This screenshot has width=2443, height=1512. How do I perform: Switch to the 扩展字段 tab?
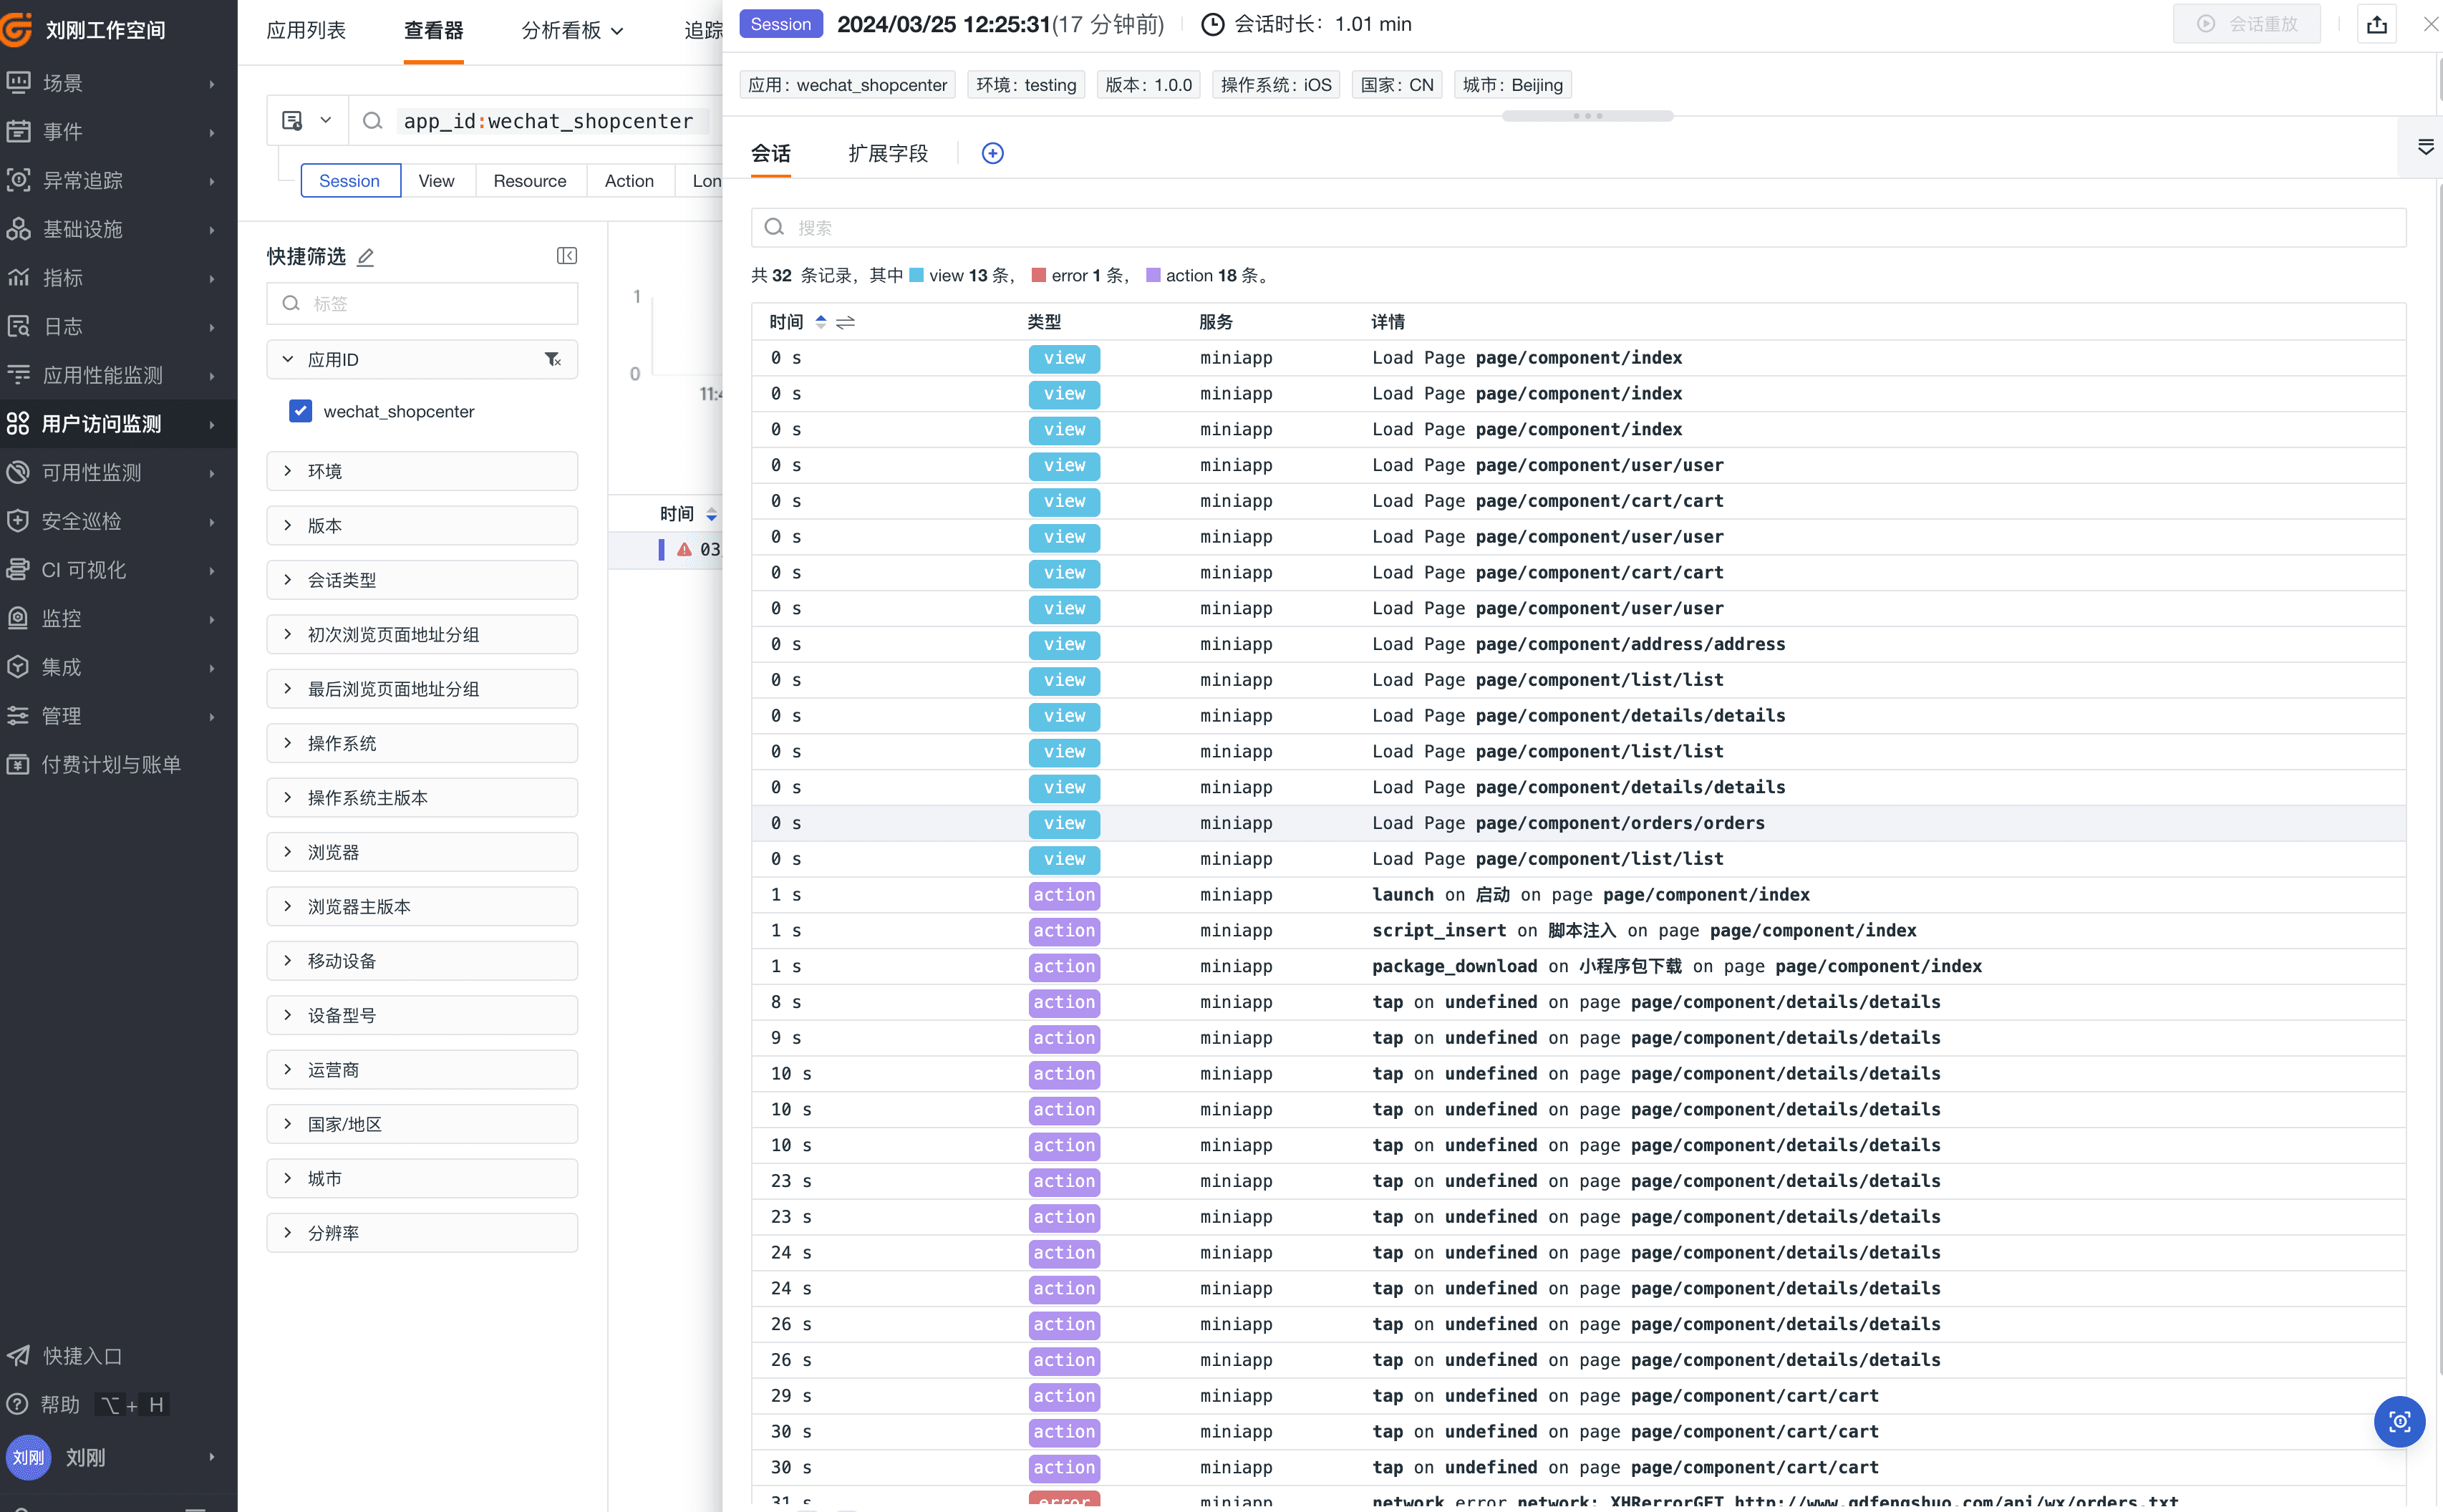tap(887, 153)
